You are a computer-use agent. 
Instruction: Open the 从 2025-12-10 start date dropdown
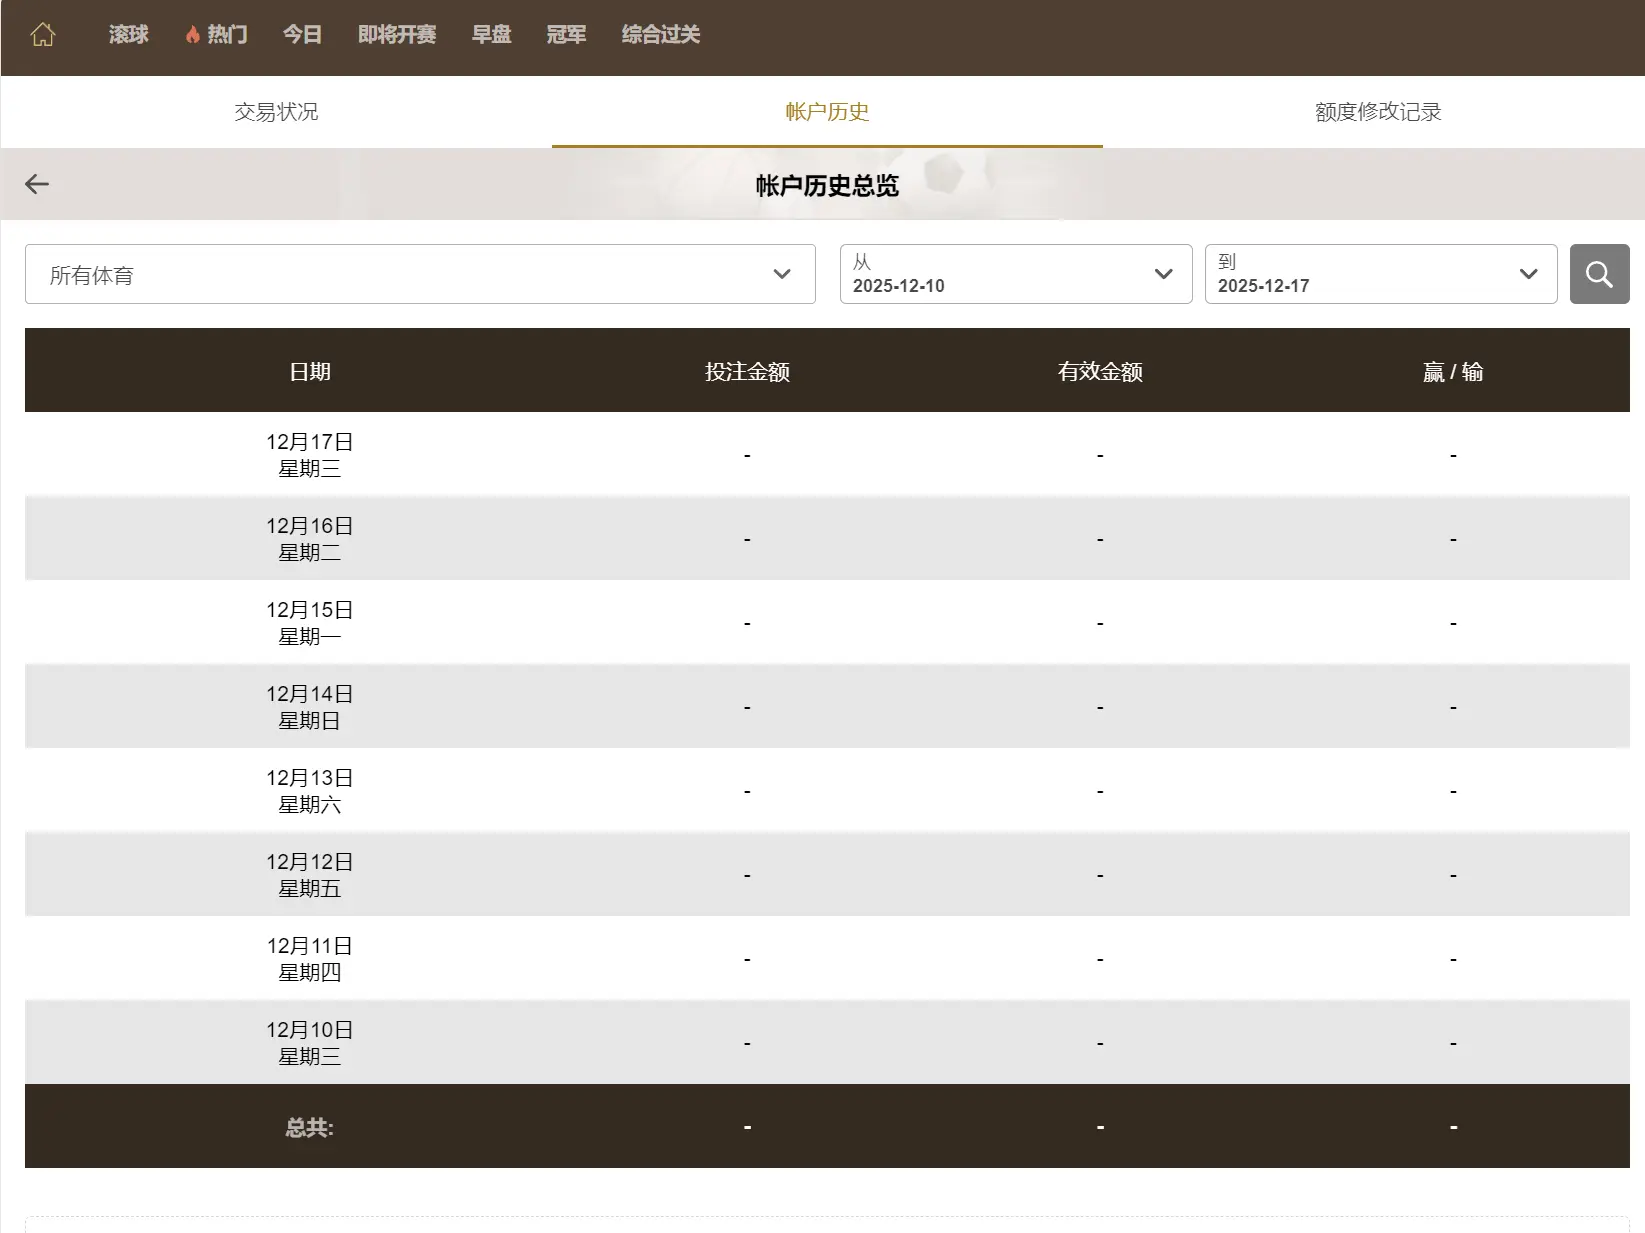pos(1016,274)
